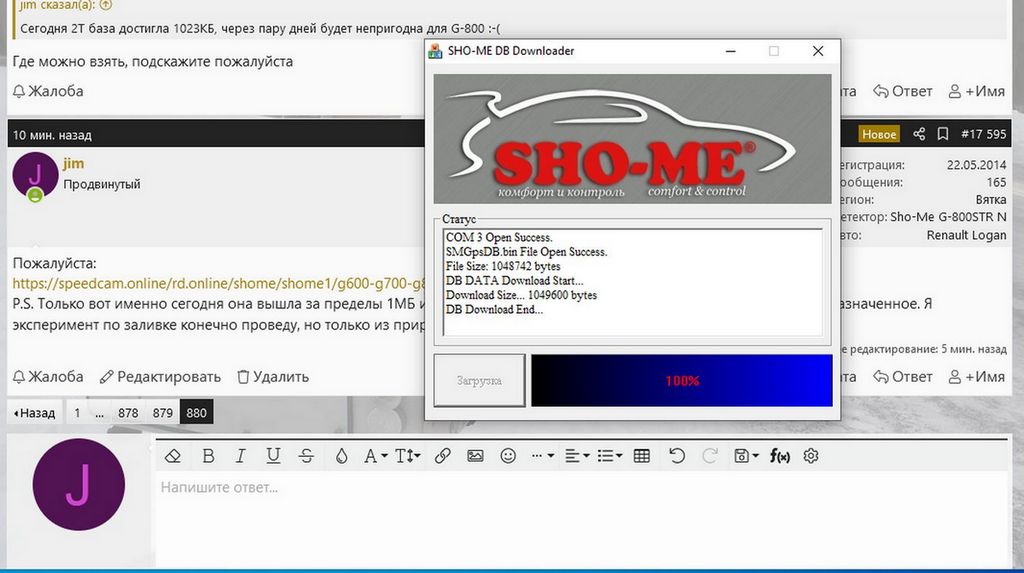Insert an image in the reply editor
The height and width of the screenshot is (573, 1024).
475,456
